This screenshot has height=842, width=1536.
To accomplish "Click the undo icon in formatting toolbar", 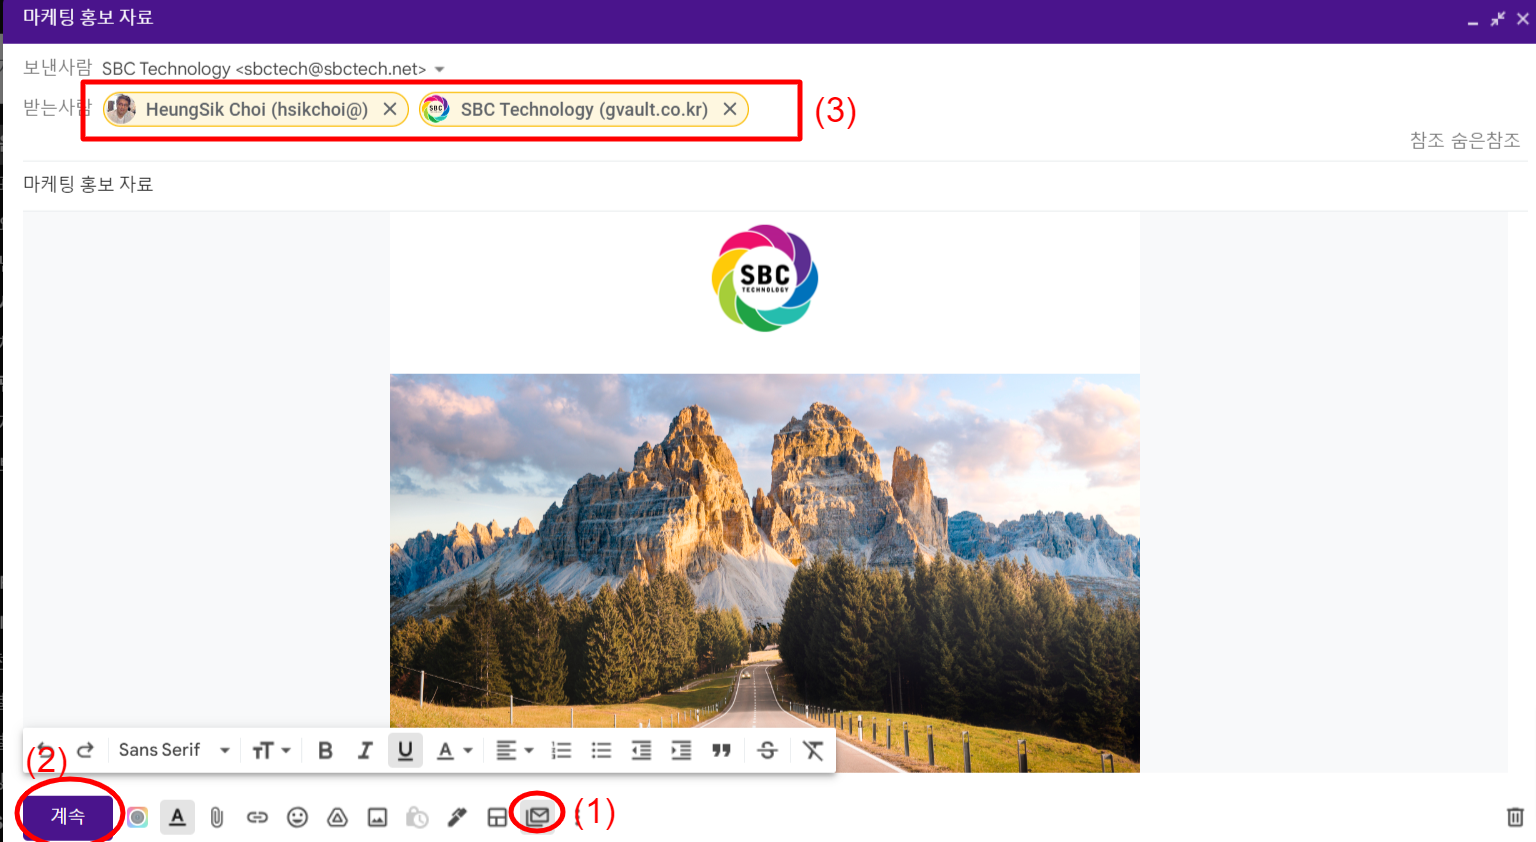I will (45, 750).
